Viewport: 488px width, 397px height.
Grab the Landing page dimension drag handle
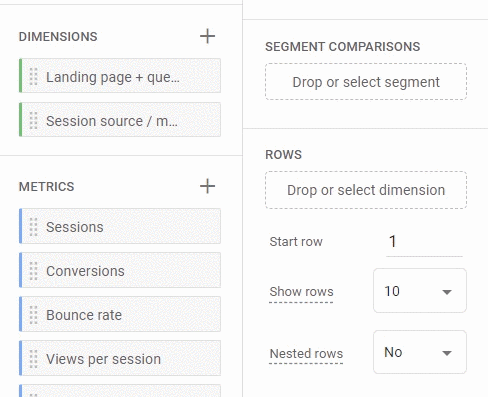(33, 76)
